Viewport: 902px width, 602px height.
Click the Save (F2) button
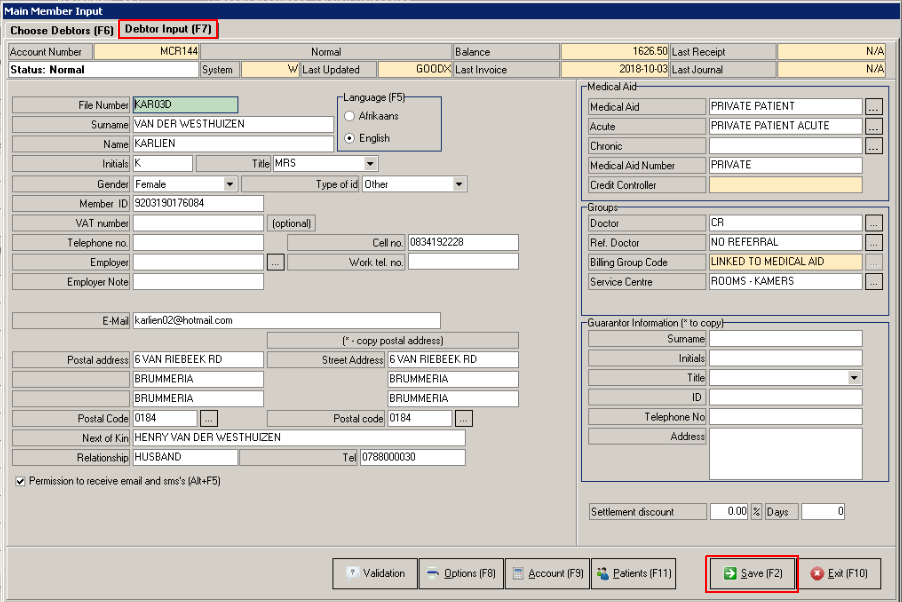point(752,574)
